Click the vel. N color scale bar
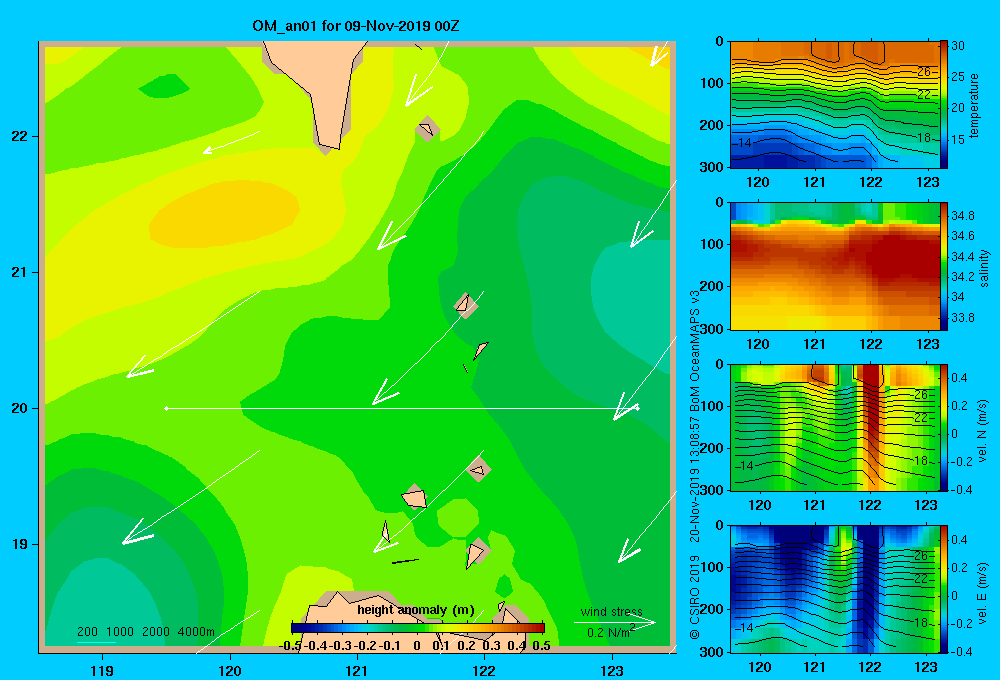The height and width of the screenshot is (680, 1000). click(x=944, y=427)
